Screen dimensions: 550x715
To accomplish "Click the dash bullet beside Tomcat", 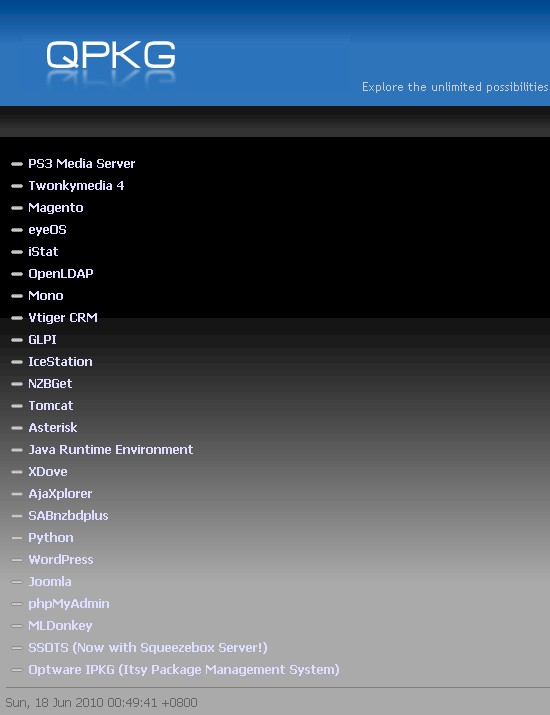I will 17,406.
